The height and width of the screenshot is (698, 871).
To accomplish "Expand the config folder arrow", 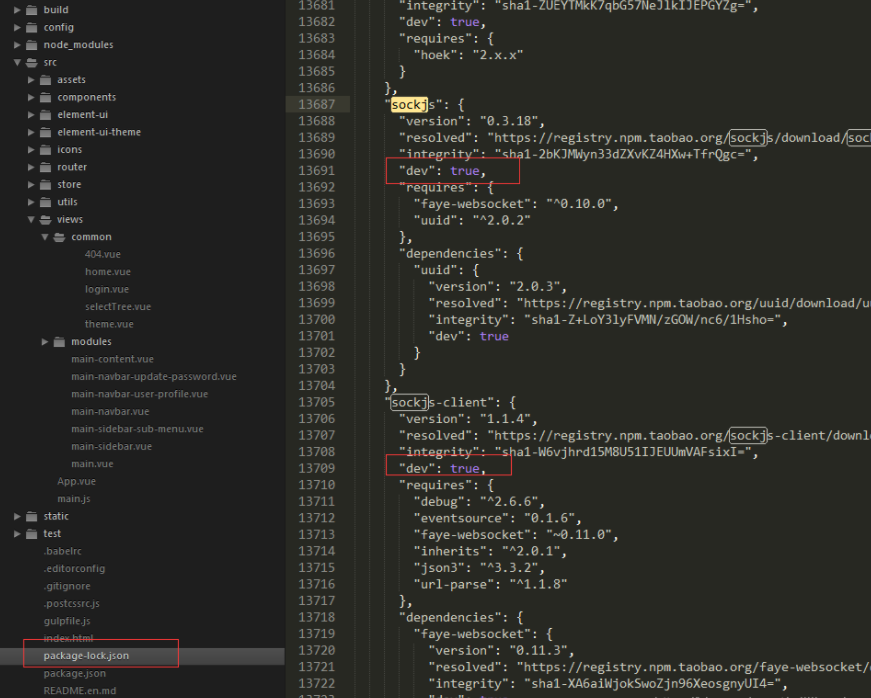I will tap(17, 27).
